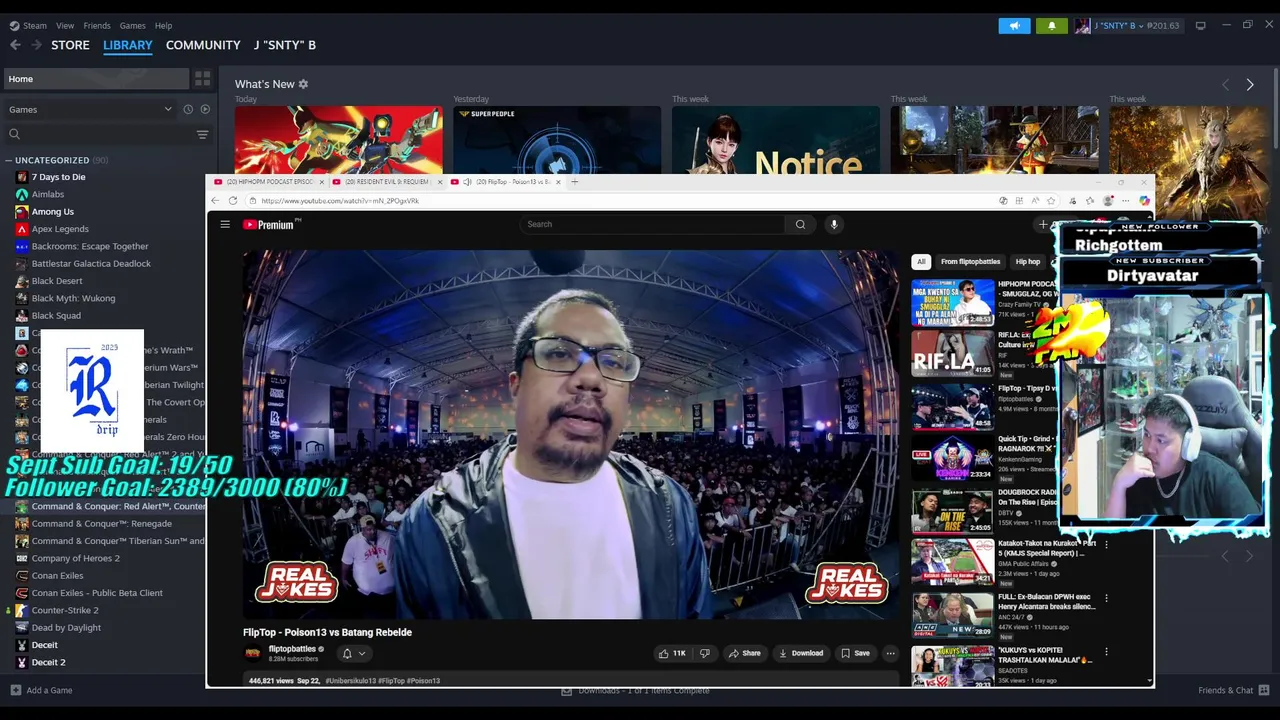The image size is (1280, 720).
Task: Select 'Hip hop' filter chip
Action: [1028, 262]
